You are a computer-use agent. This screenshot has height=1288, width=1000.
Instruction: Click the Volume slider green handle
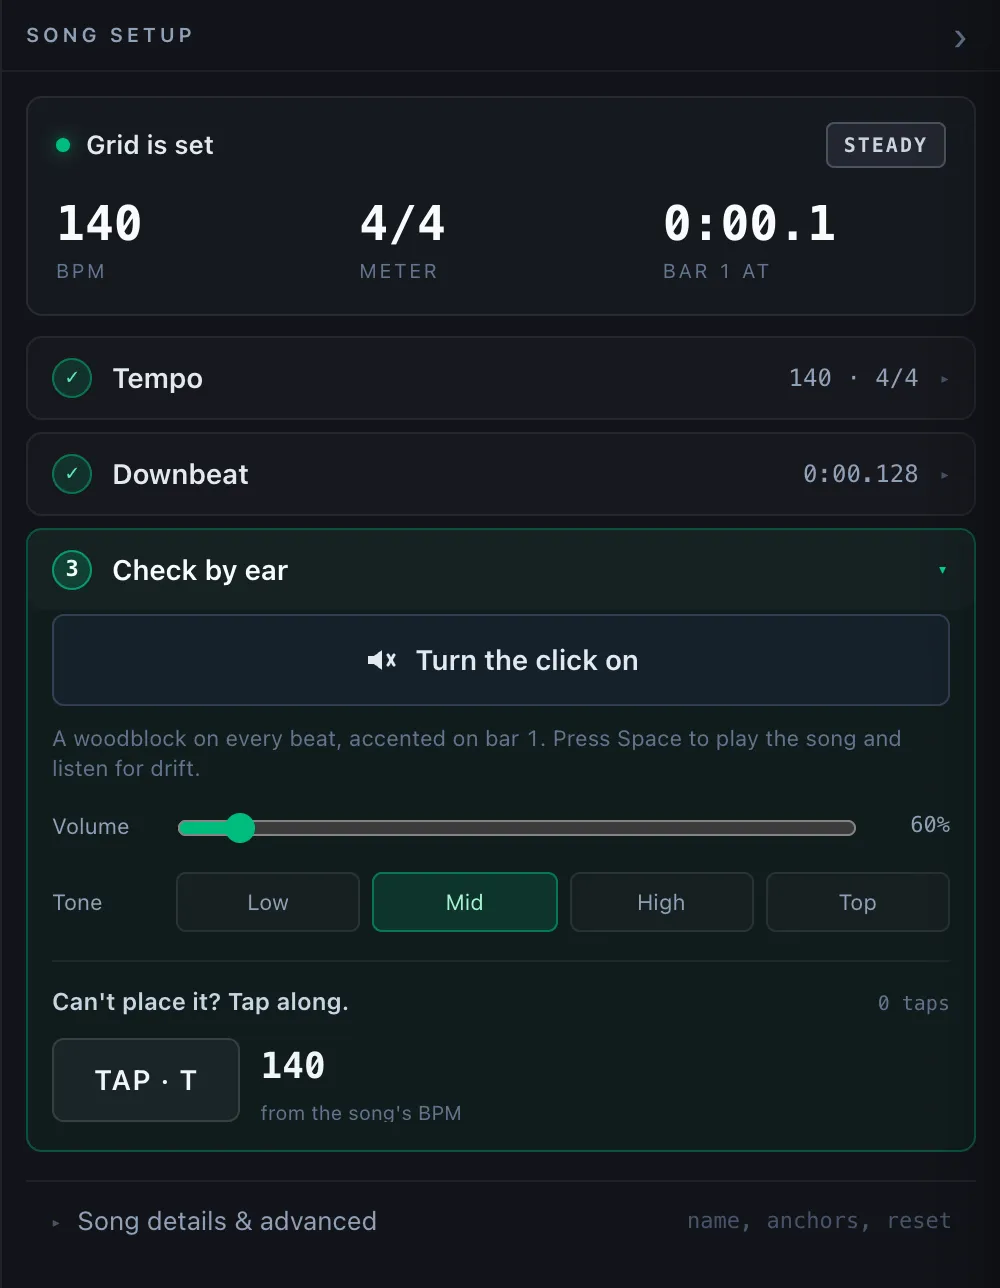point(240,827)
